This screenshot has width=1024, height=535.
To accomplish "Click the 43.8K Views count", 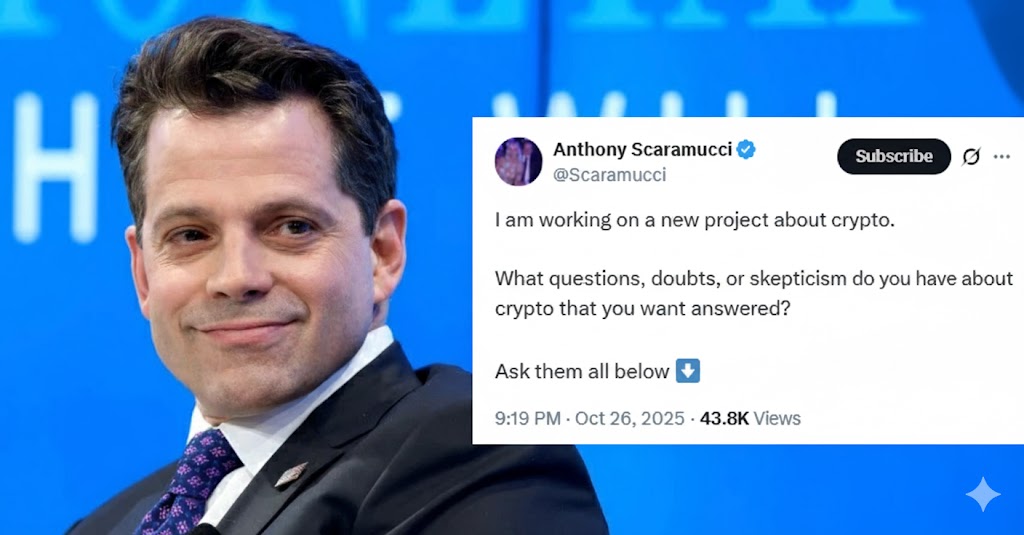I will click(750, 418).
